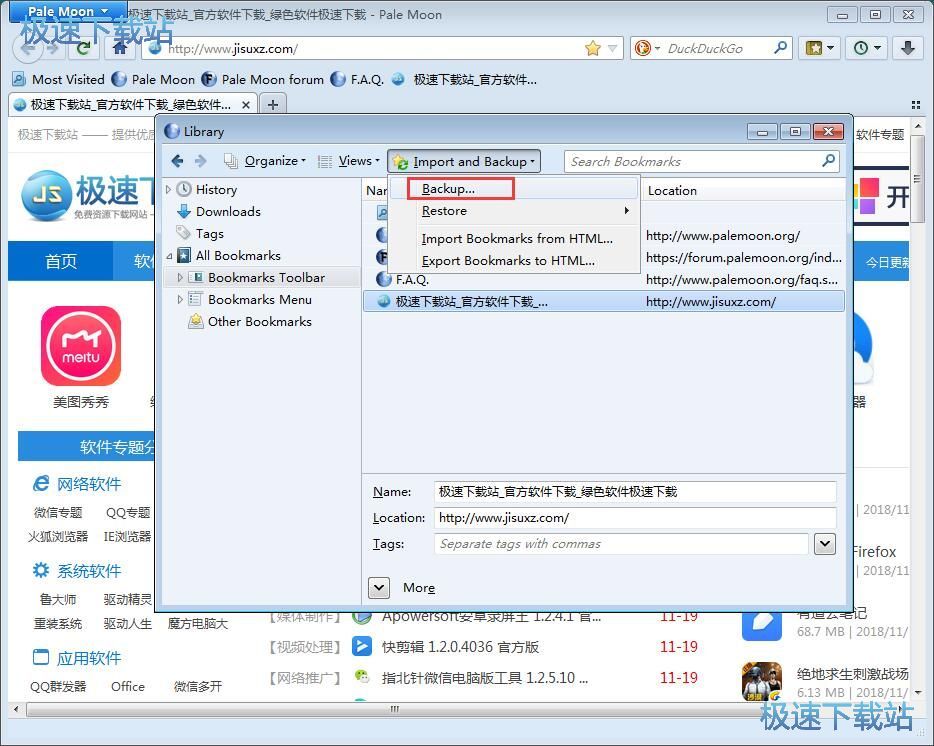This screenshot has width=934, height=746.
Task: Select Export Bookmarks to HTML...
Action: [515, 260]
